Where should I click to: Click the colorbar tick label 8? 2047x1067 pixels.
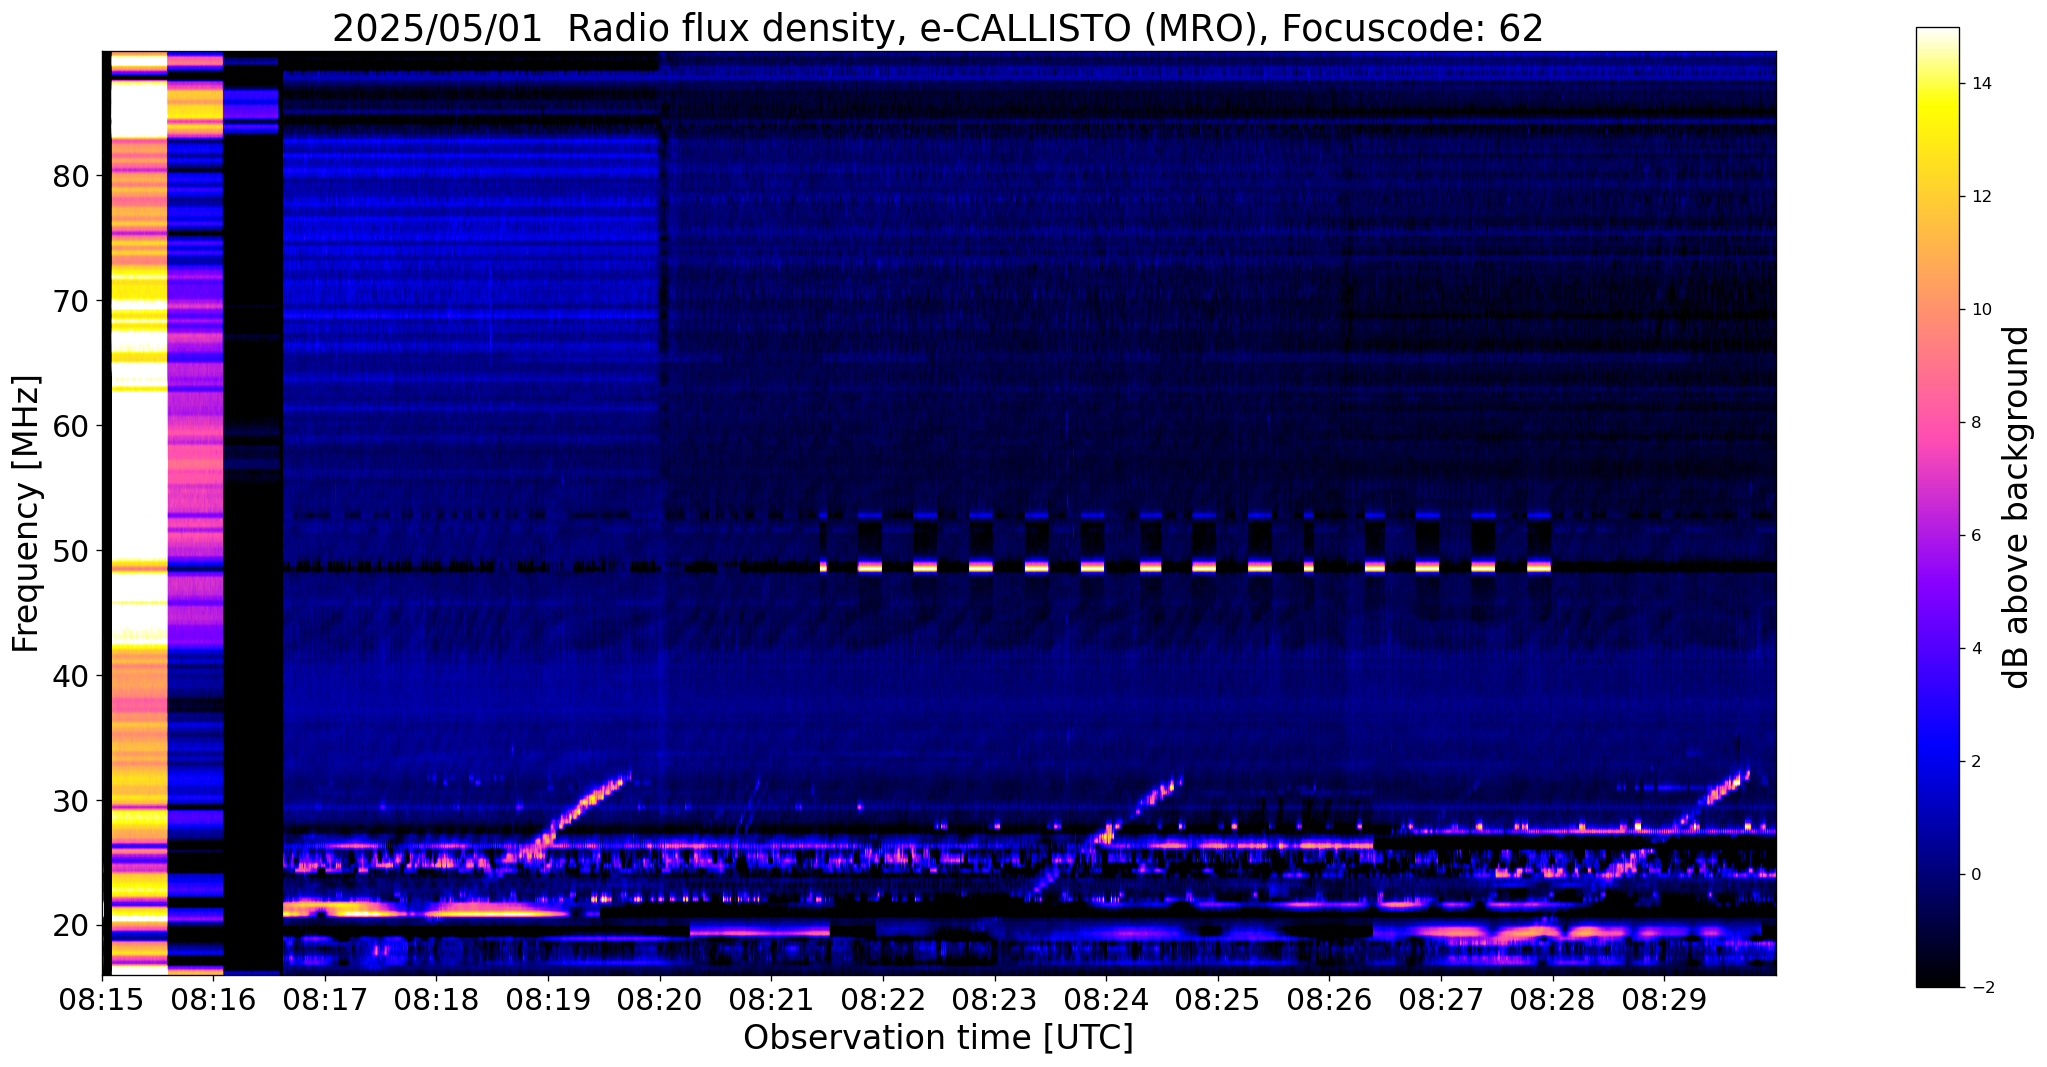(x=1976, y=423)
